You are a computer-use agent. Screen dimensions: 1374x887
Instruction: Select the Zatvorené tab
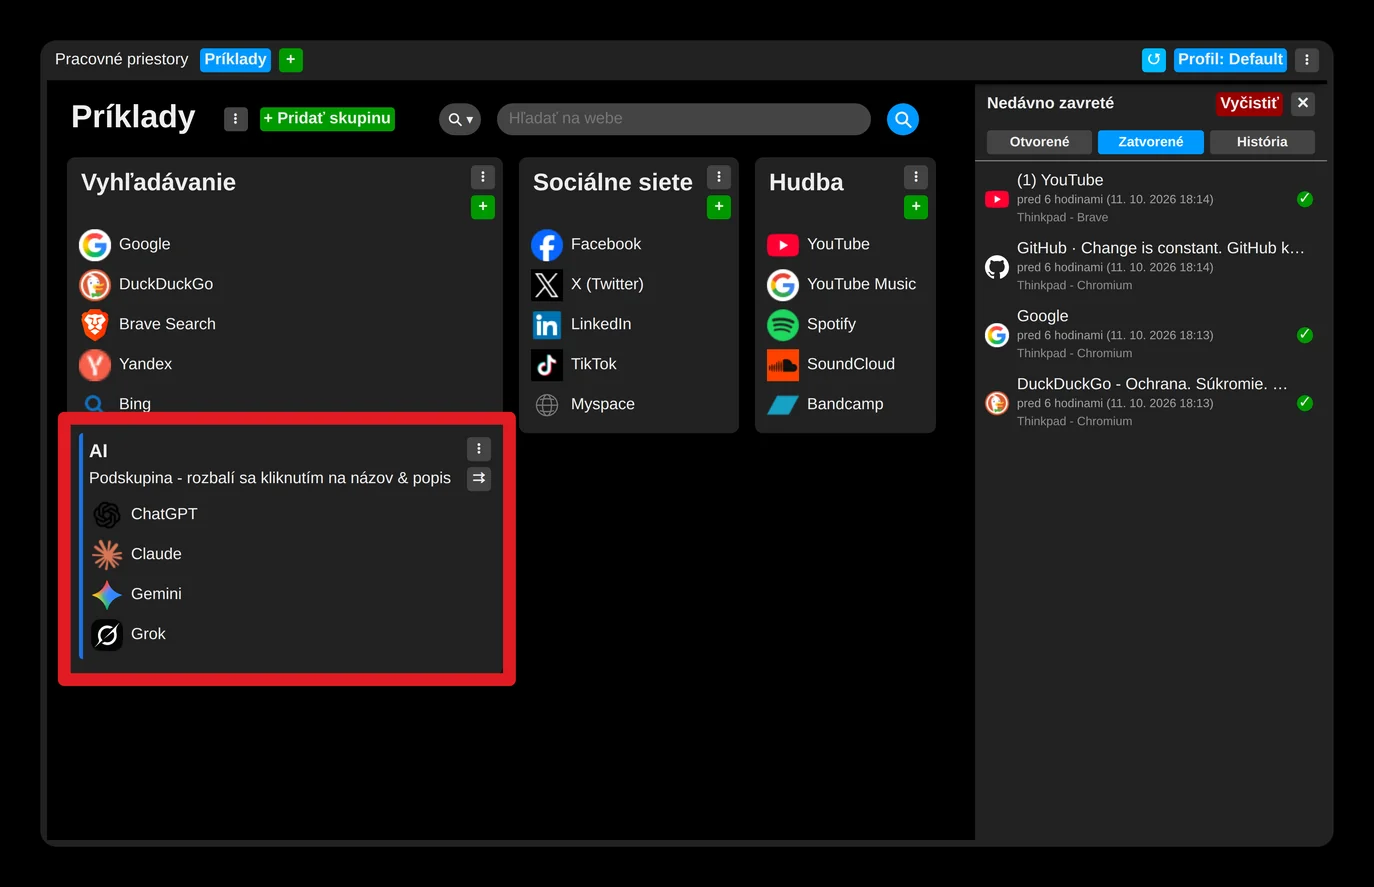pyautogui.click(x=1150, y=142)
